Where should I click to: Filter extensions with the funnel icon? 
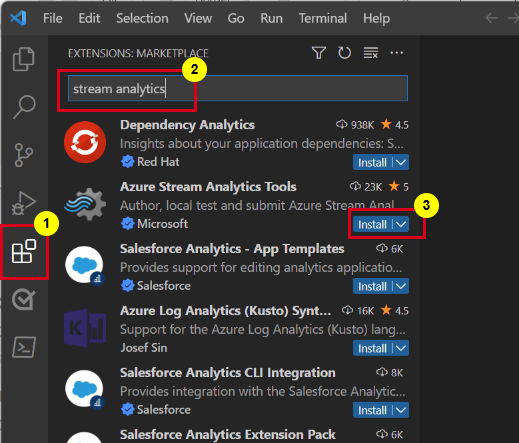[x=319, y=53]
